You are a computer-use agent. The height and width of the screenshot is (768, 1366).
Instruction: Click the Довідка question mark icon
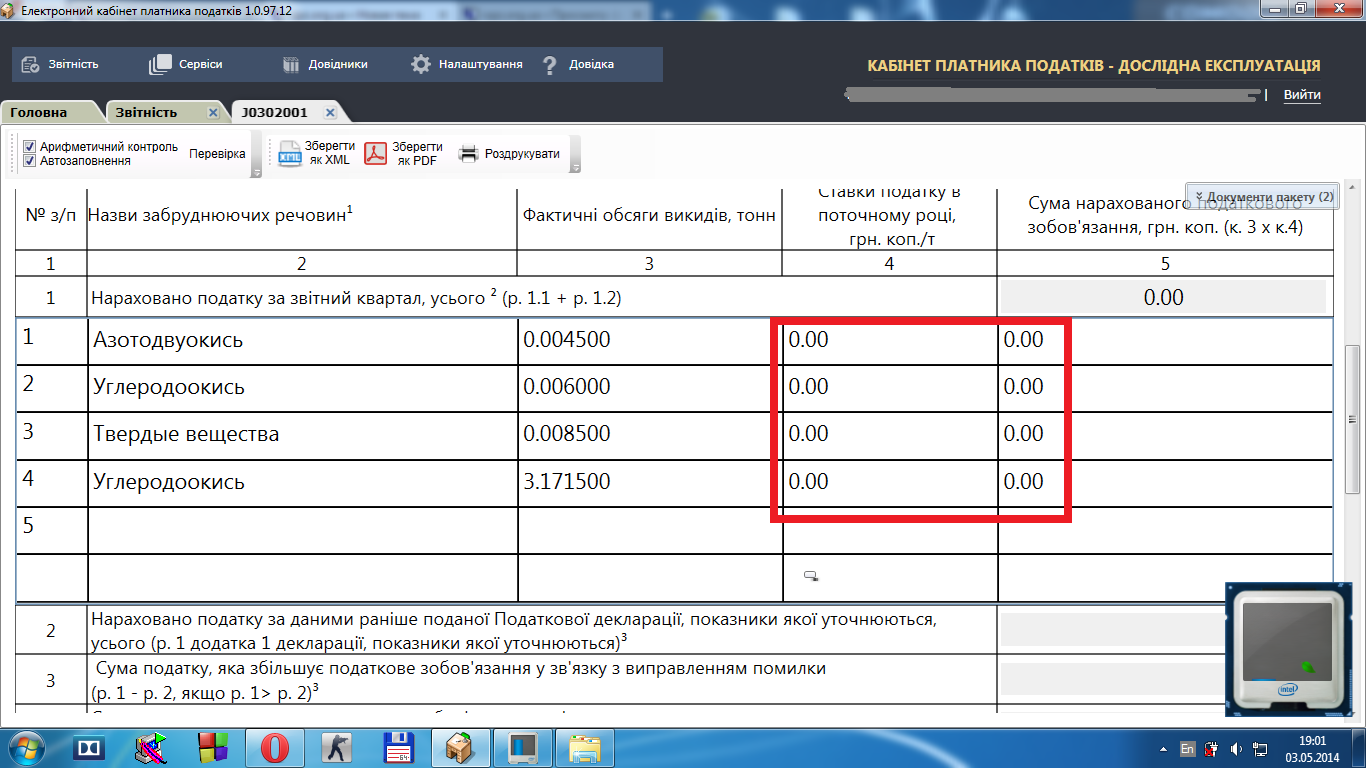(549, 65)
